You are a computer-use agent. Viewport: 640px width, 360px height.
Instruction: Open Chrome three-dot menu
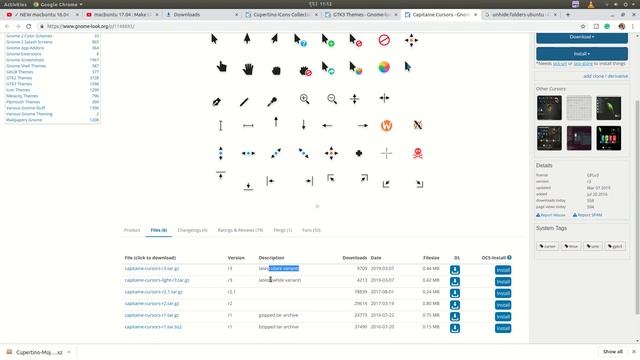coord(633,26)
